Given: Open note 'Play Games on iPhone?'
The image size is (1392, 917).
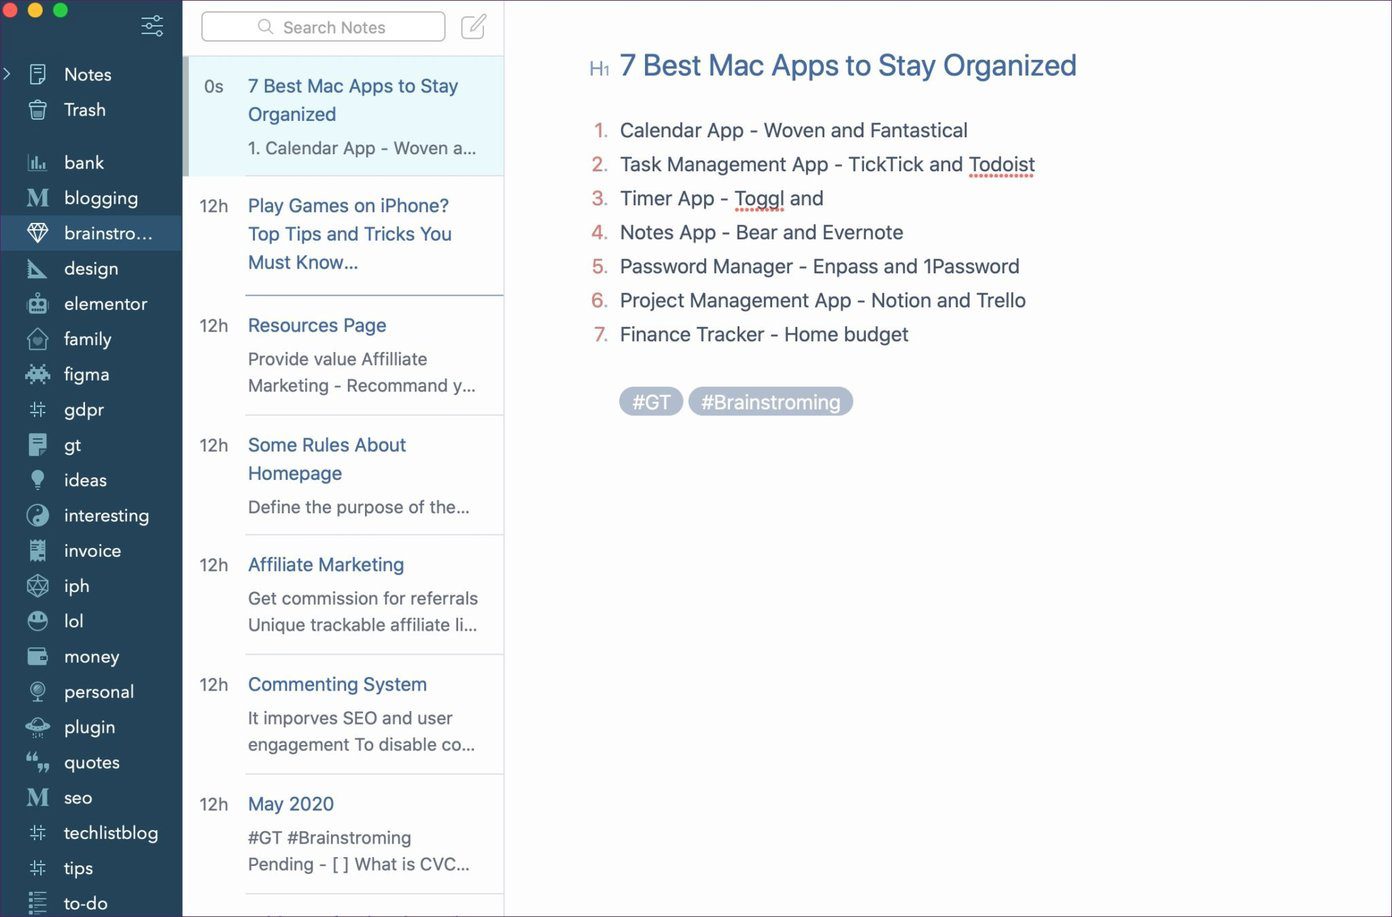Looking at the screenshot, I should [345, 236].
